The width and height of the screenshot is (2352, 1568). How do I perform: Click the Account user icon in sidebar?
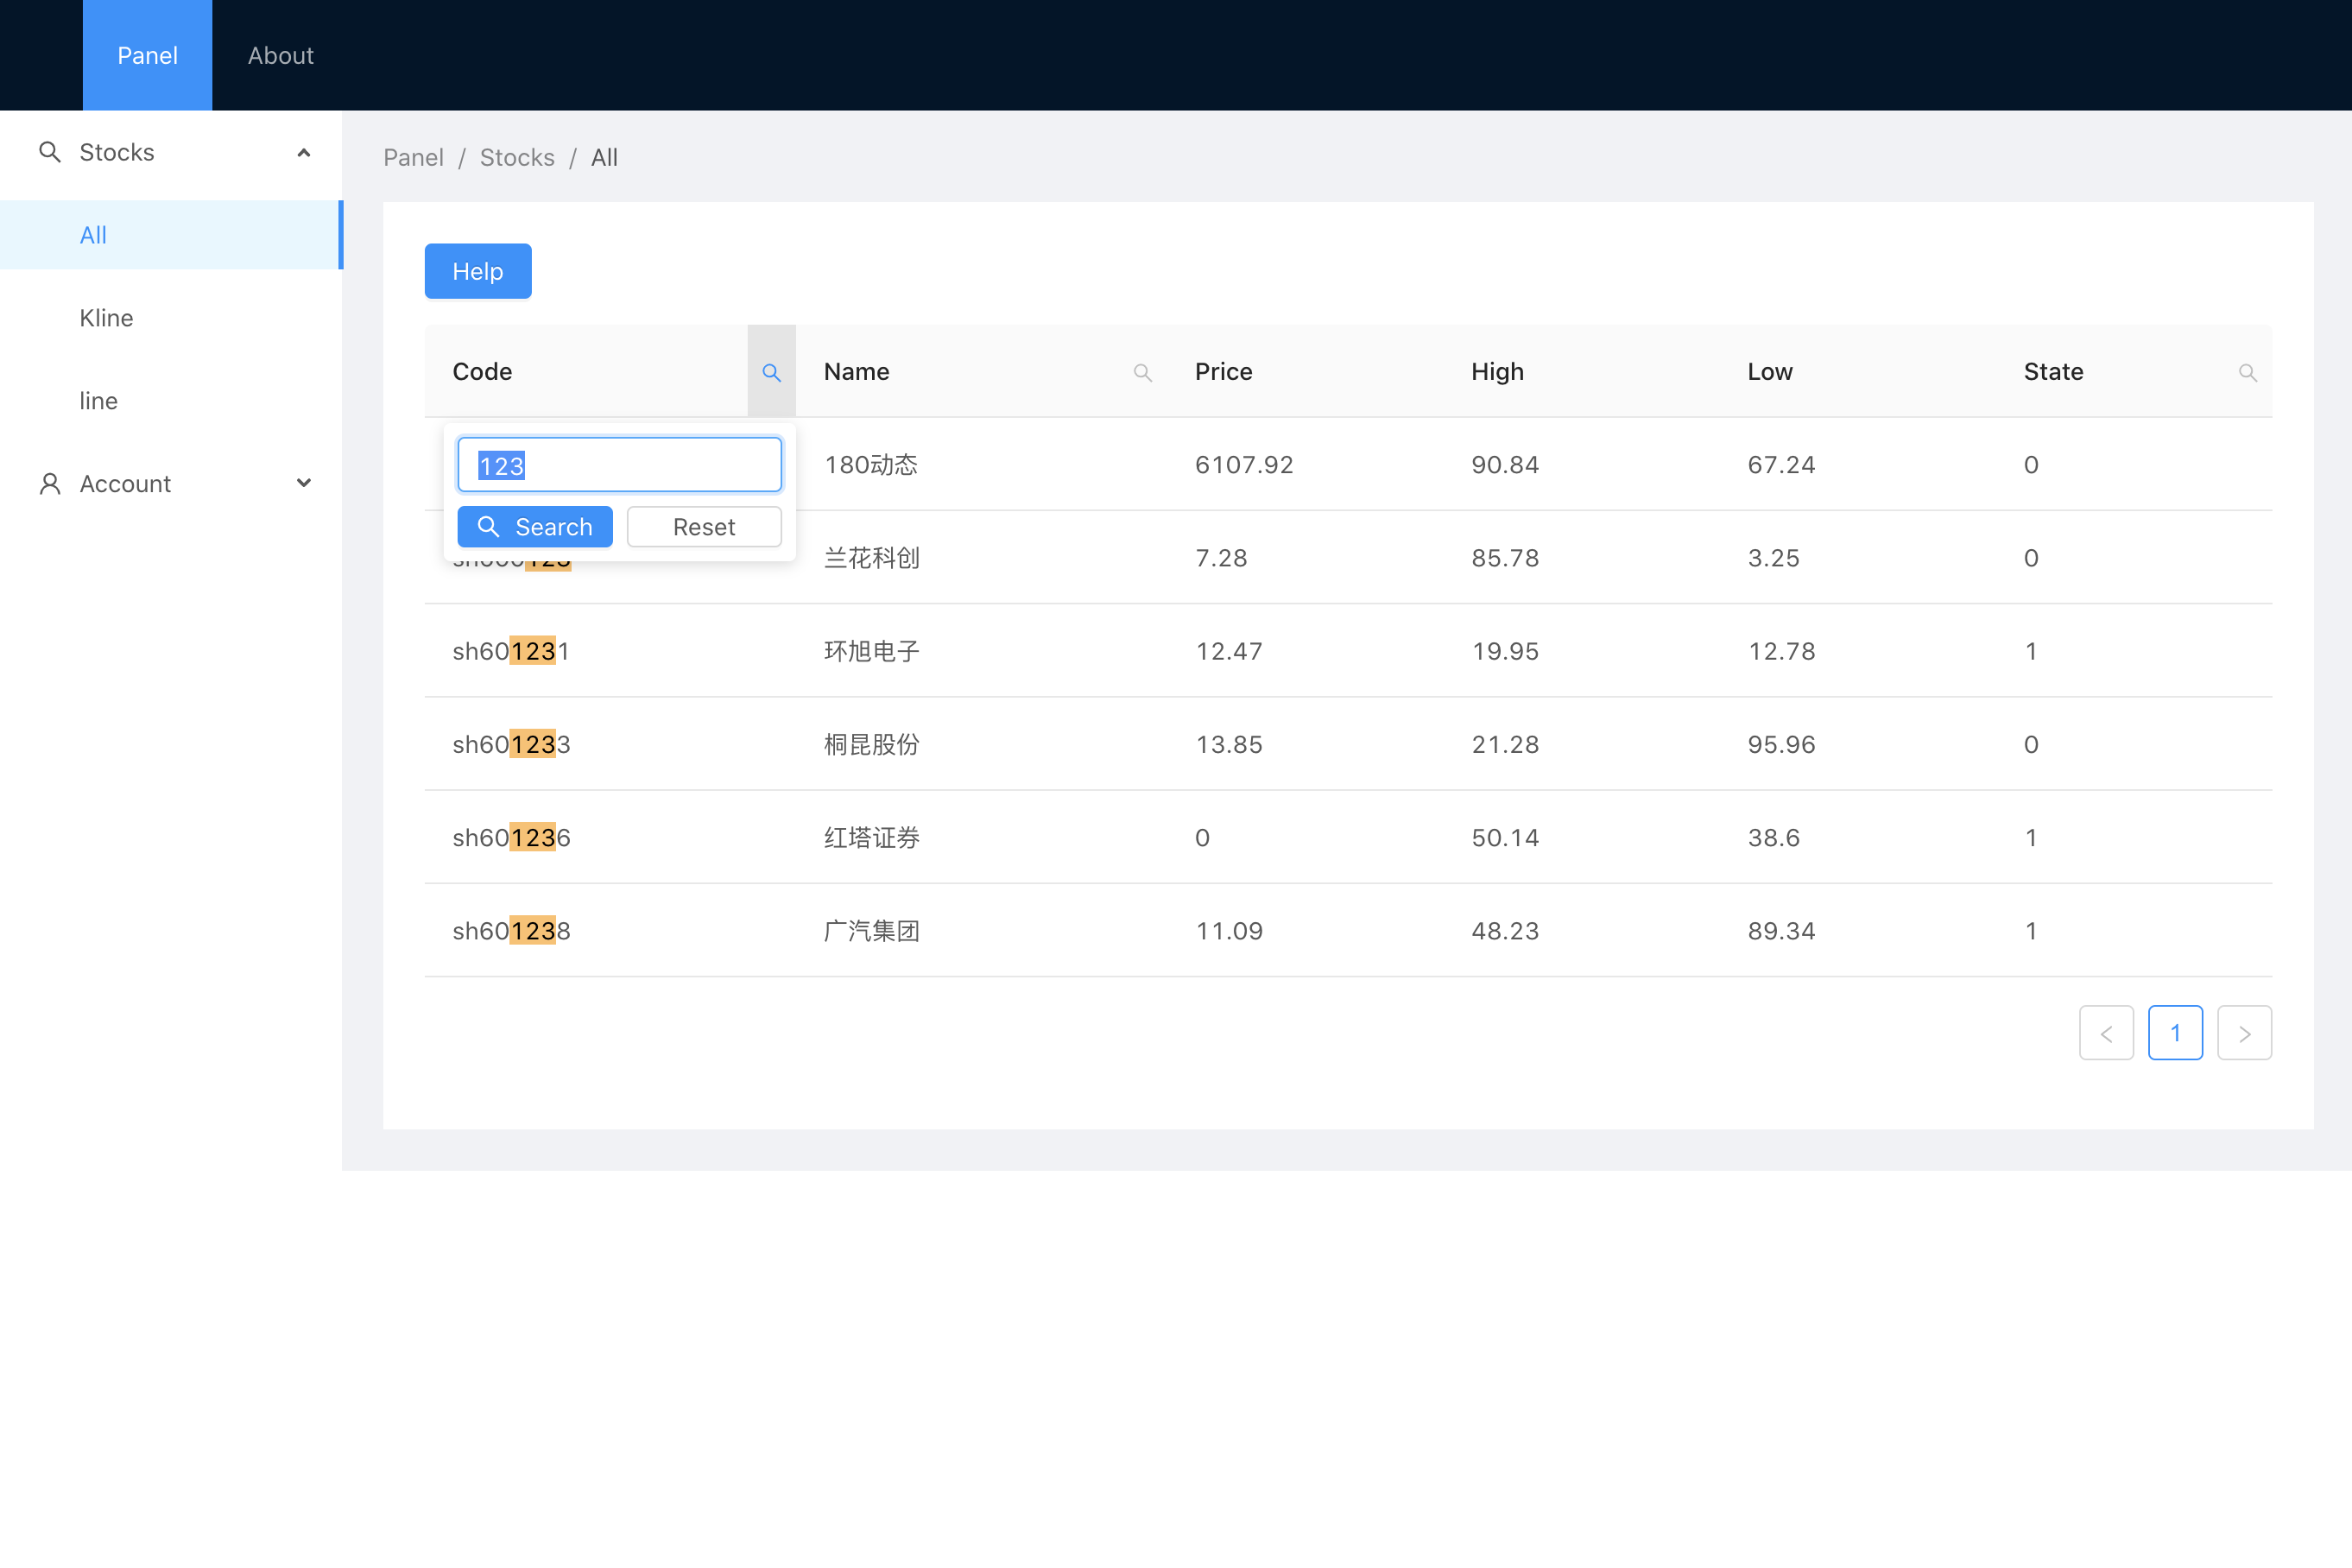[x=49, y=484]
